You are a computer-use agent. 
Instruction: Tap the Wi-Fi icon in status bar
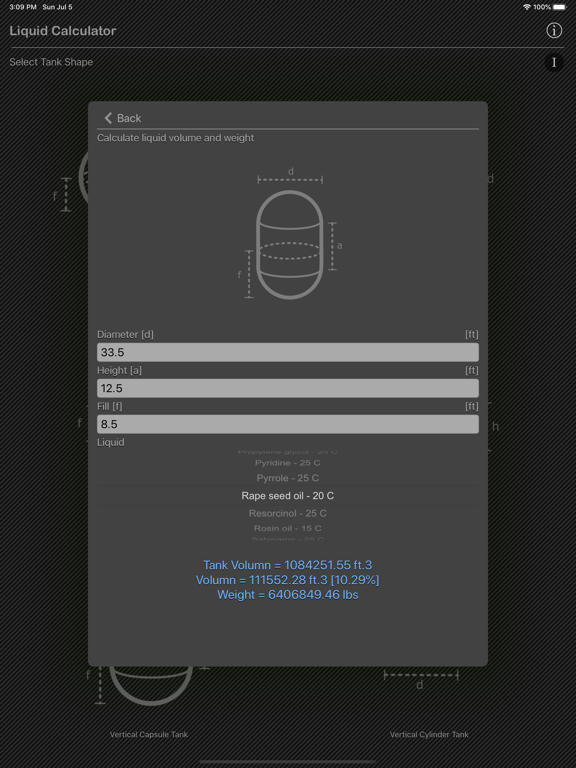[527, 7]
